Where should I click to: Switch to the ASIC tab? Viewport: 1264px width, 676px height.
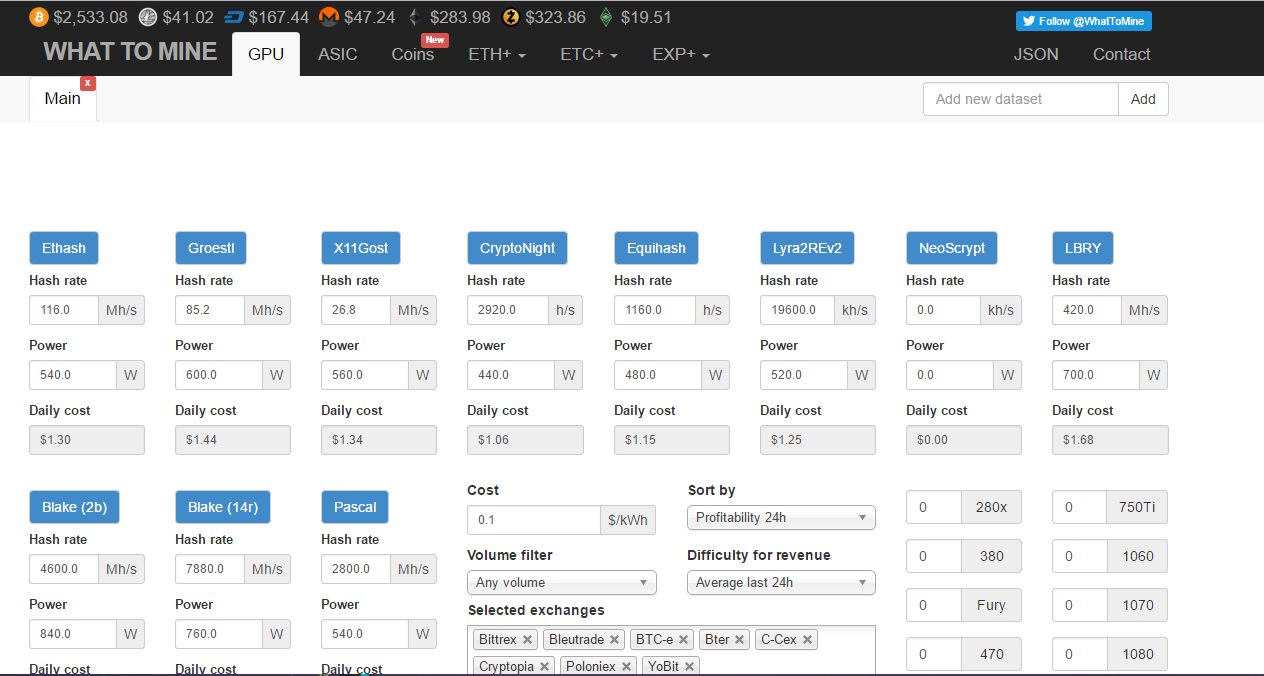tap(338, 54)
